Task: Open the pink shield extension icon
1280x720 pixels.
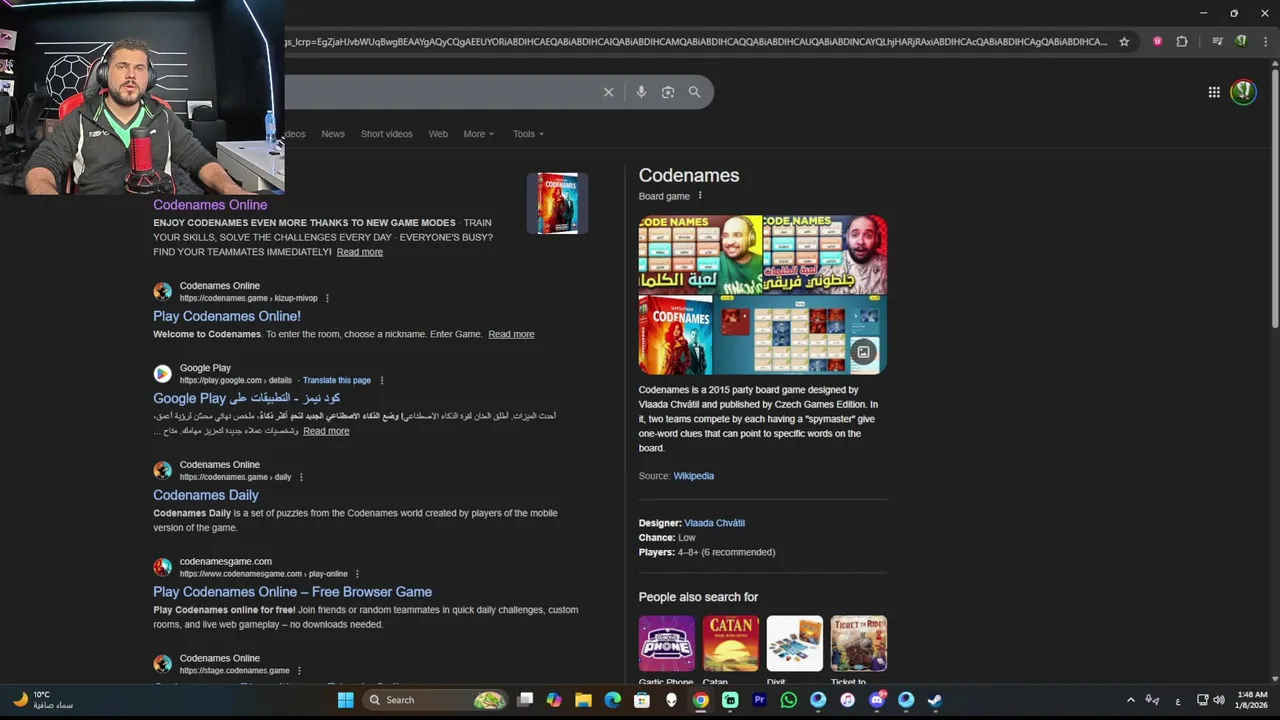Action: (1157, 42)
